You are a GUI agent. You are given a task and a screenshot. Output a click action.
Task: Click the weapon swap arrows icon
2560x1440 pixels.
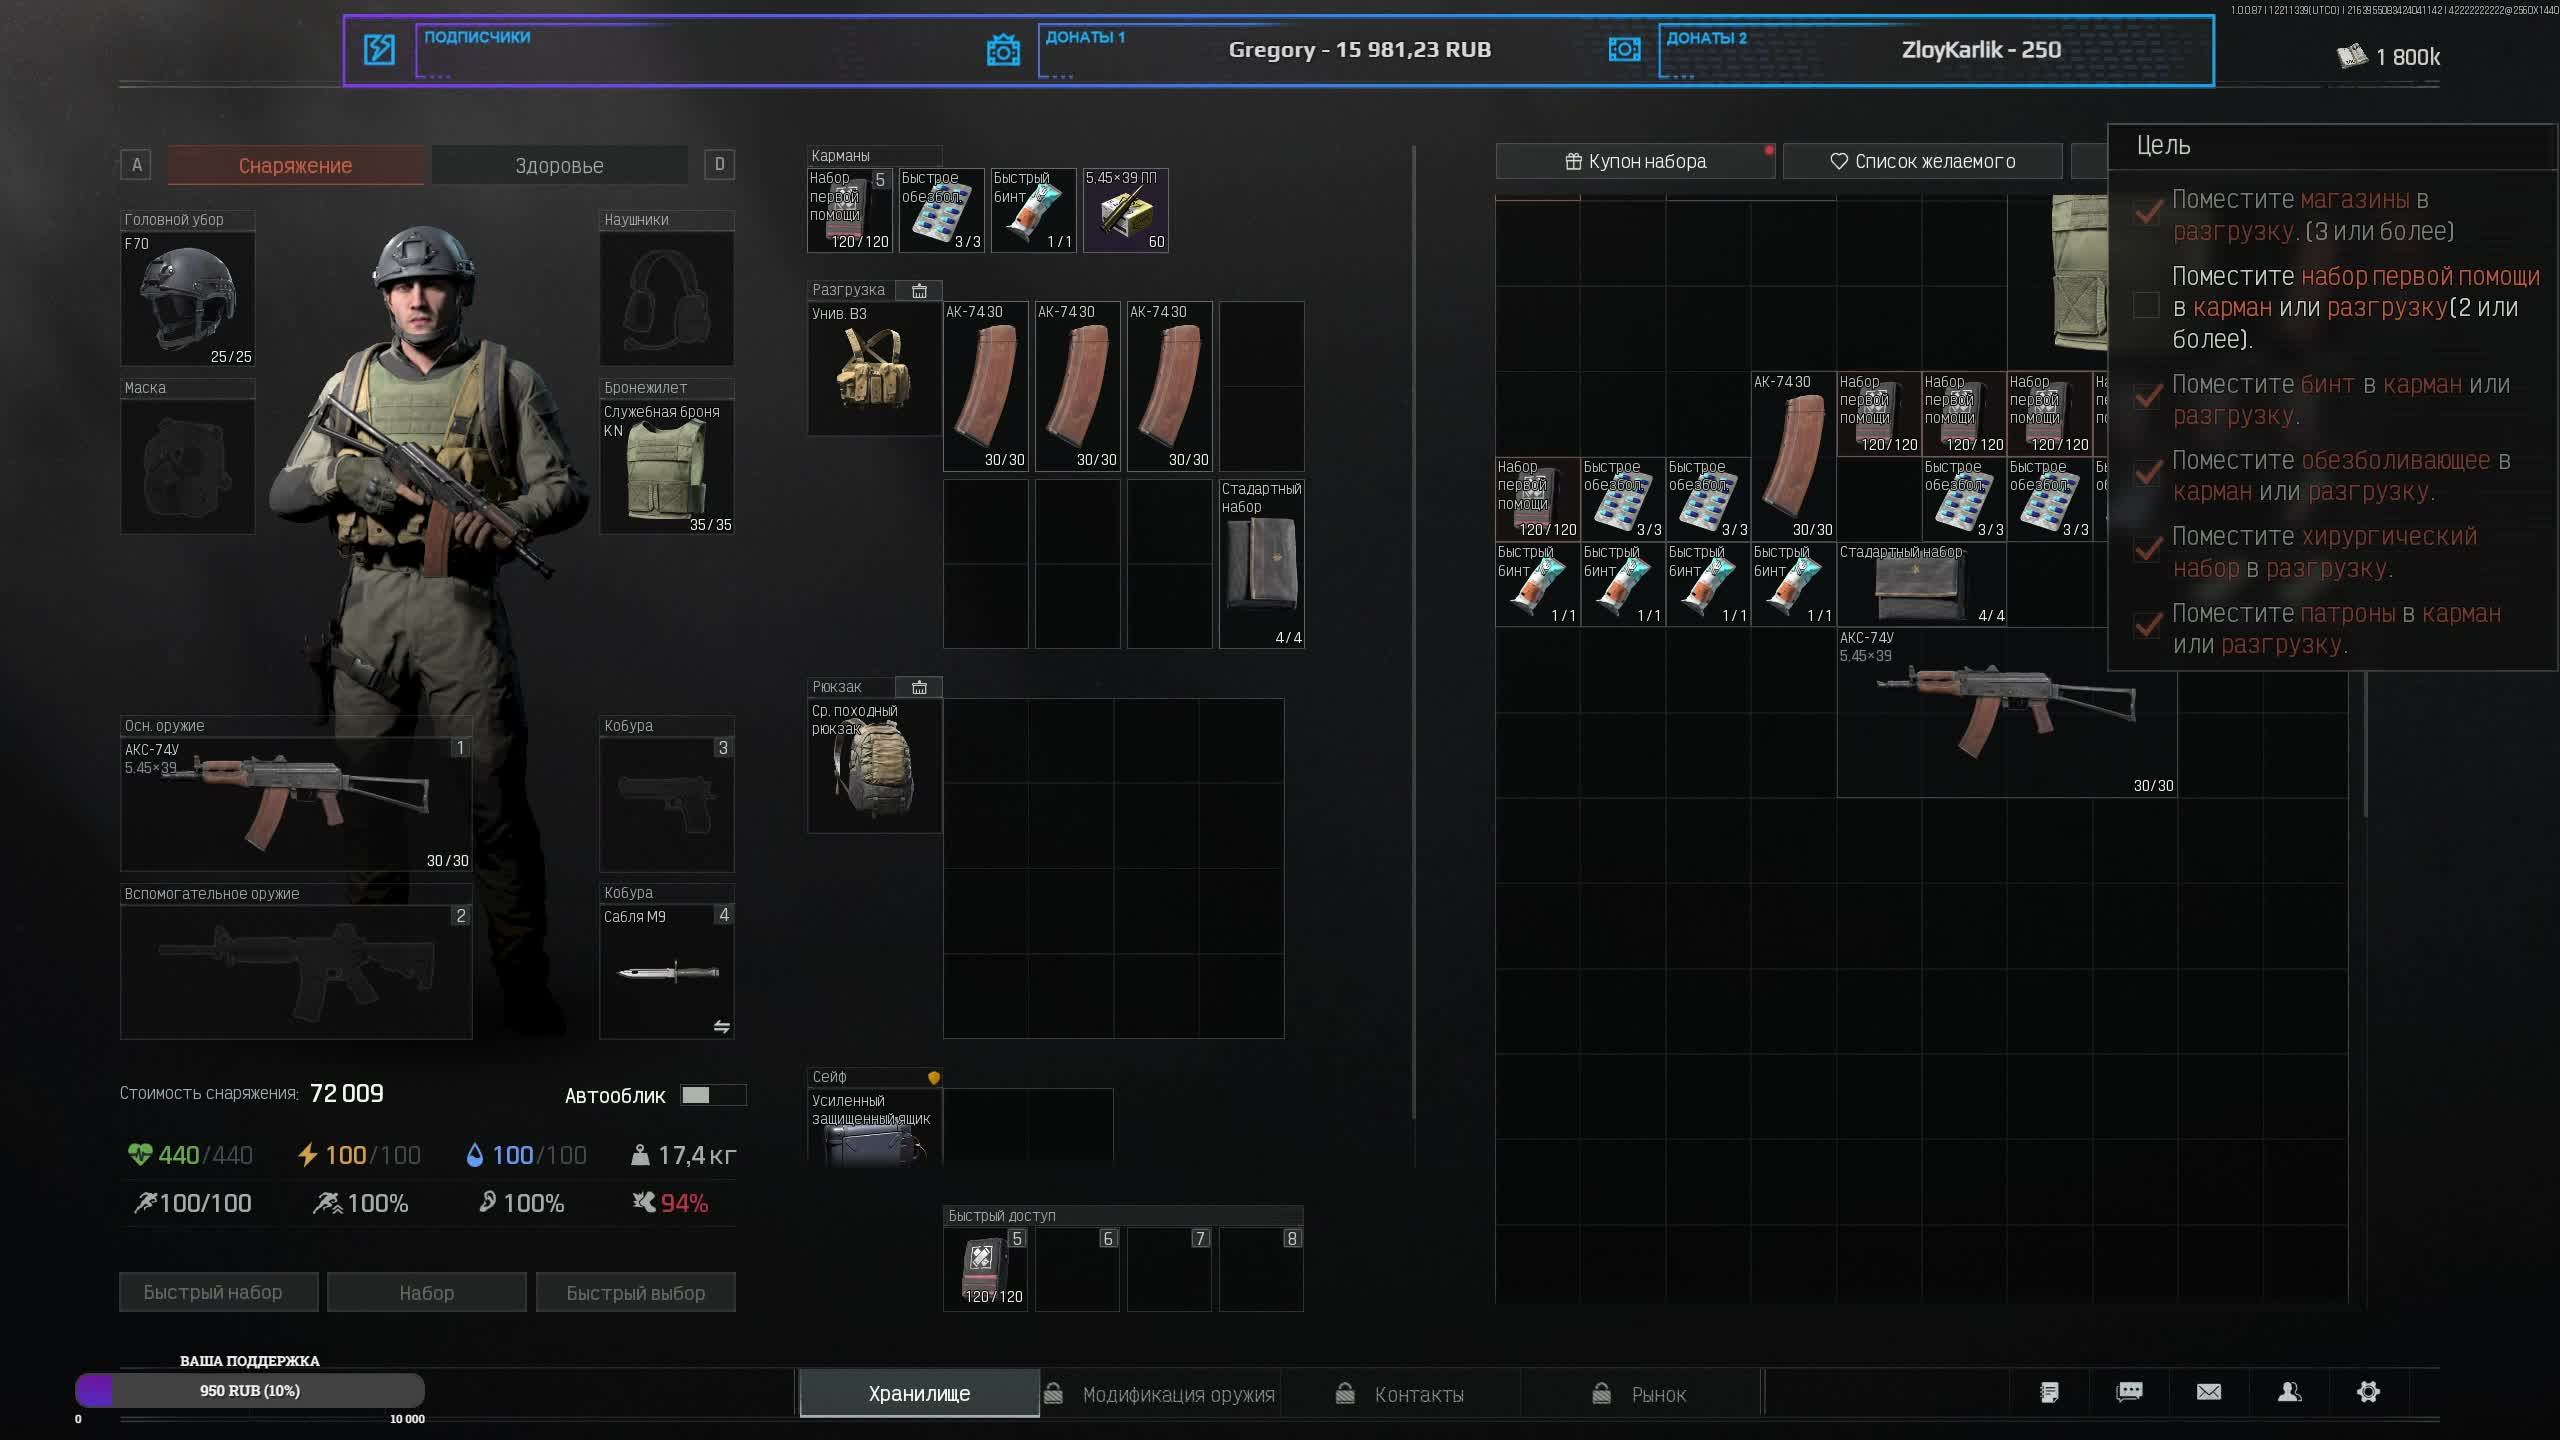pos(721,1027)
